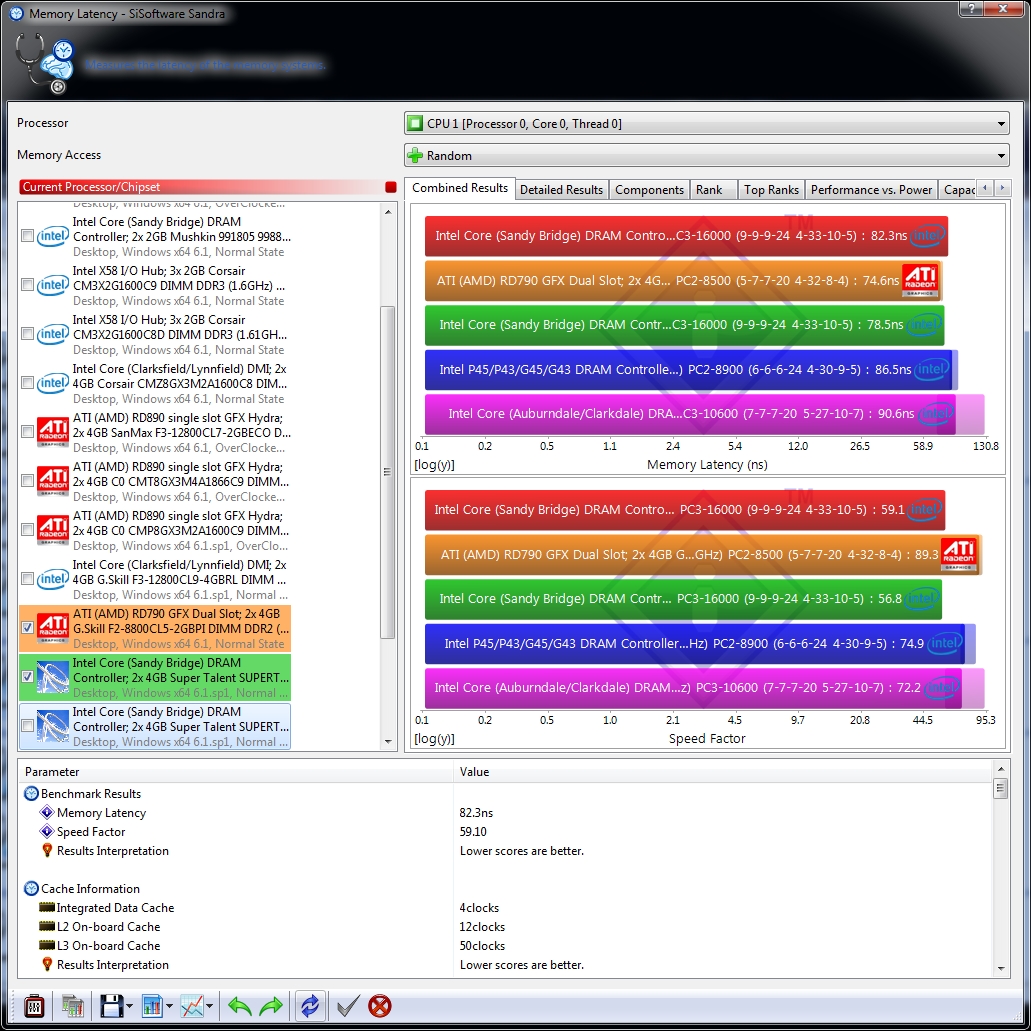Image resolution: width=1031 pixels, height=1031 pixels.
Task: Open the save icon dropdown arrow
Action: [x=129, y=1006]
